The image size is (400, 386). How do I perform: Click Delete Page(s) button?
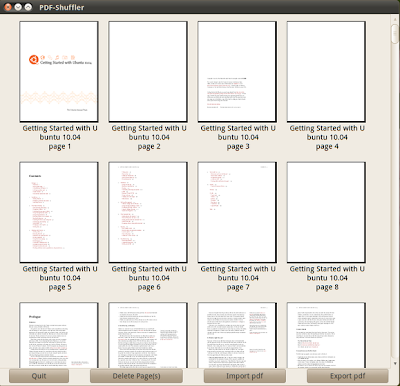[136, 376]
